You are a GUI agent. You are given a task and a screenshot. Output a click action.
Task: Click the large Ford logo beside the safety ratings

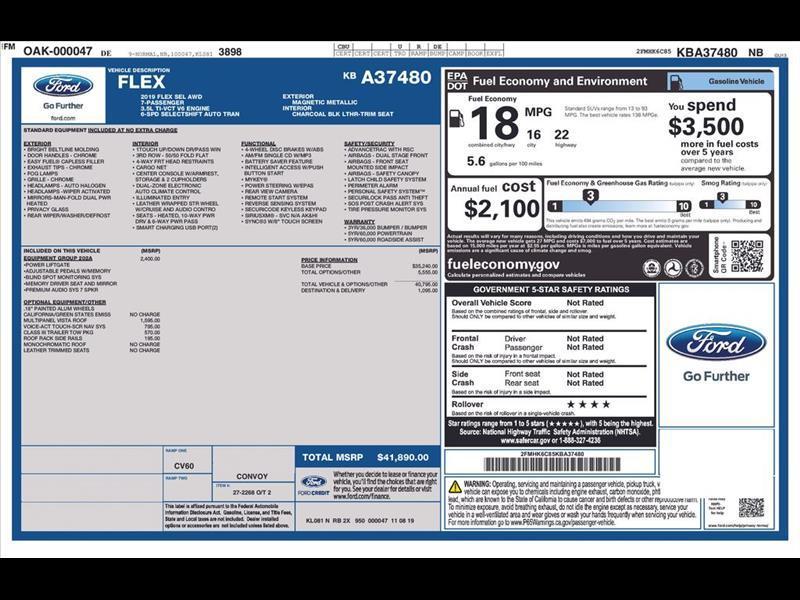click(x=716, y=342)
